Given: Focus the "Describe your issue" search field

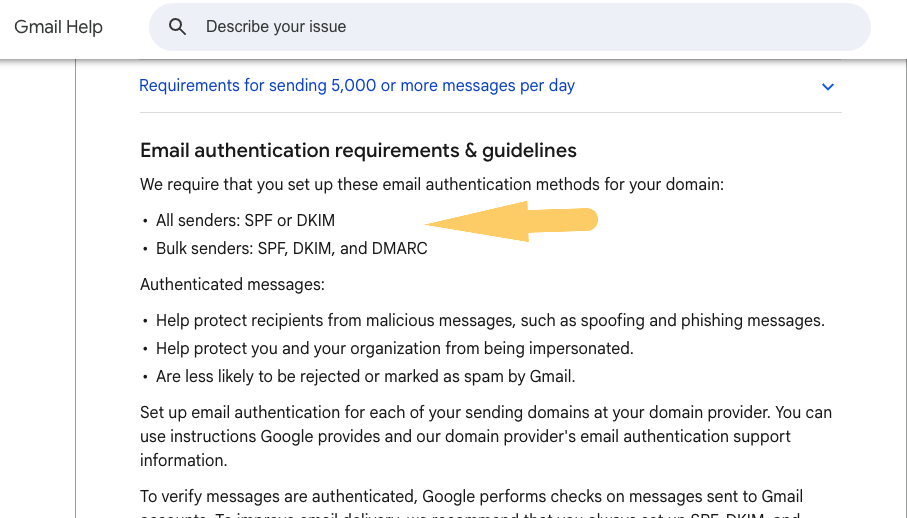Looking at the screenshot, I should 509,27.
